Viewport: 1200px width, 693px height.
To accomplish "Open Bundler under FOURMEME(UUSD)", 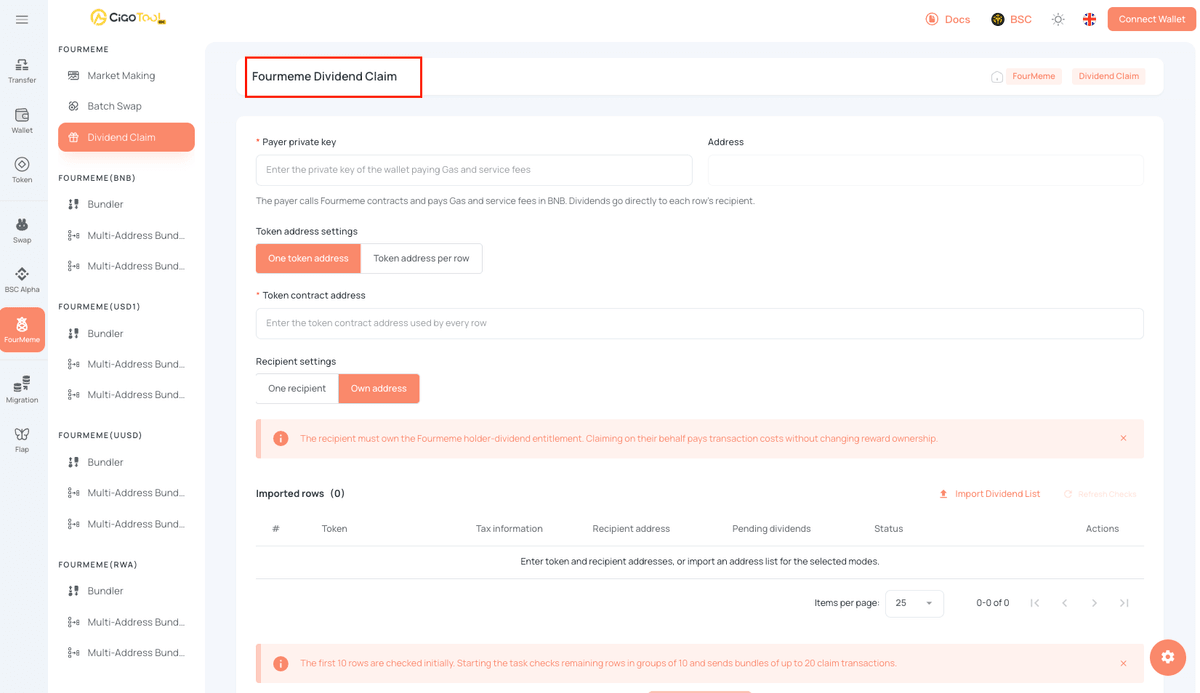I will [x=126, y=462].
